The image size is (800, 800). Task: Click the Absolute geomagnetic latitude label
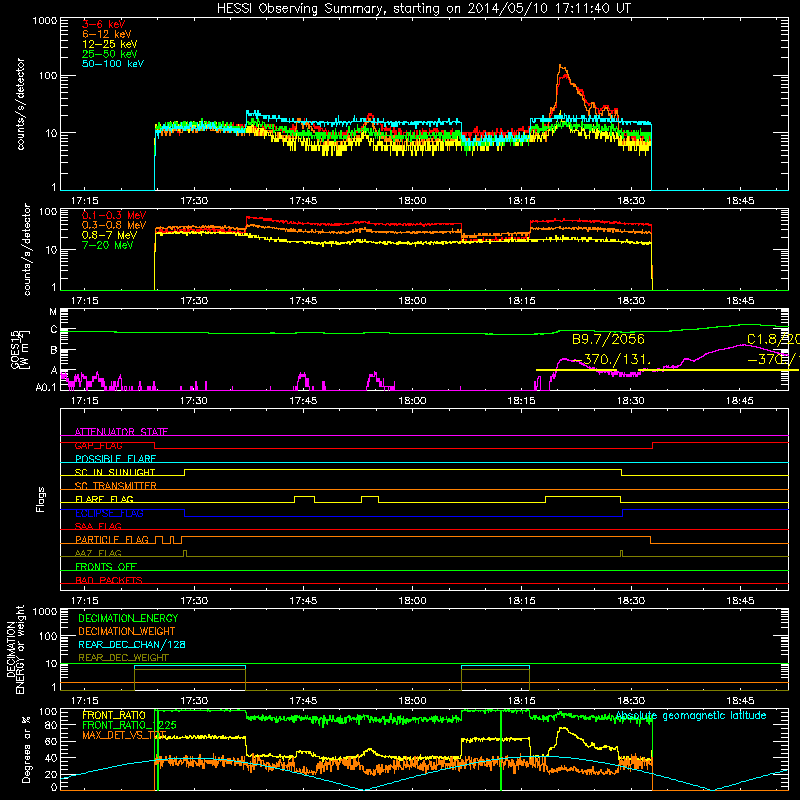[691, 716]
